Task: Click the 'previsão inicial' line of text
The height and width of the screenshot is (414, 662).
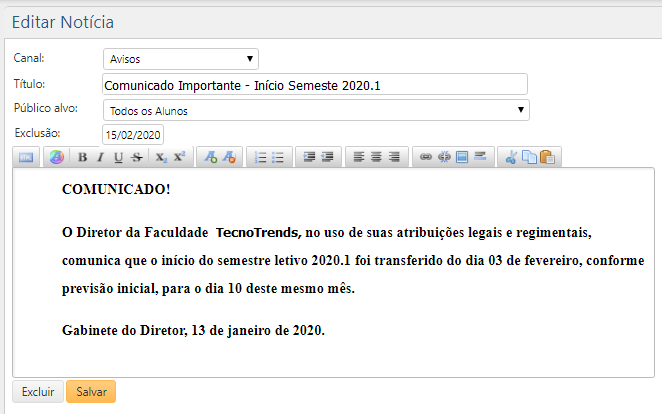Action: click(209, 289)
